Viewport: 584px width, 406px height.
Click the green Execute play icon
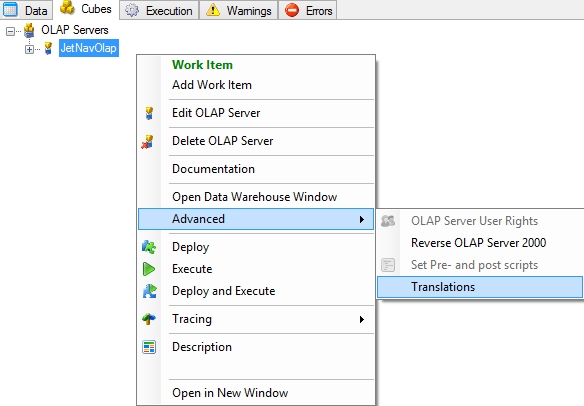(x=149, y=269)
